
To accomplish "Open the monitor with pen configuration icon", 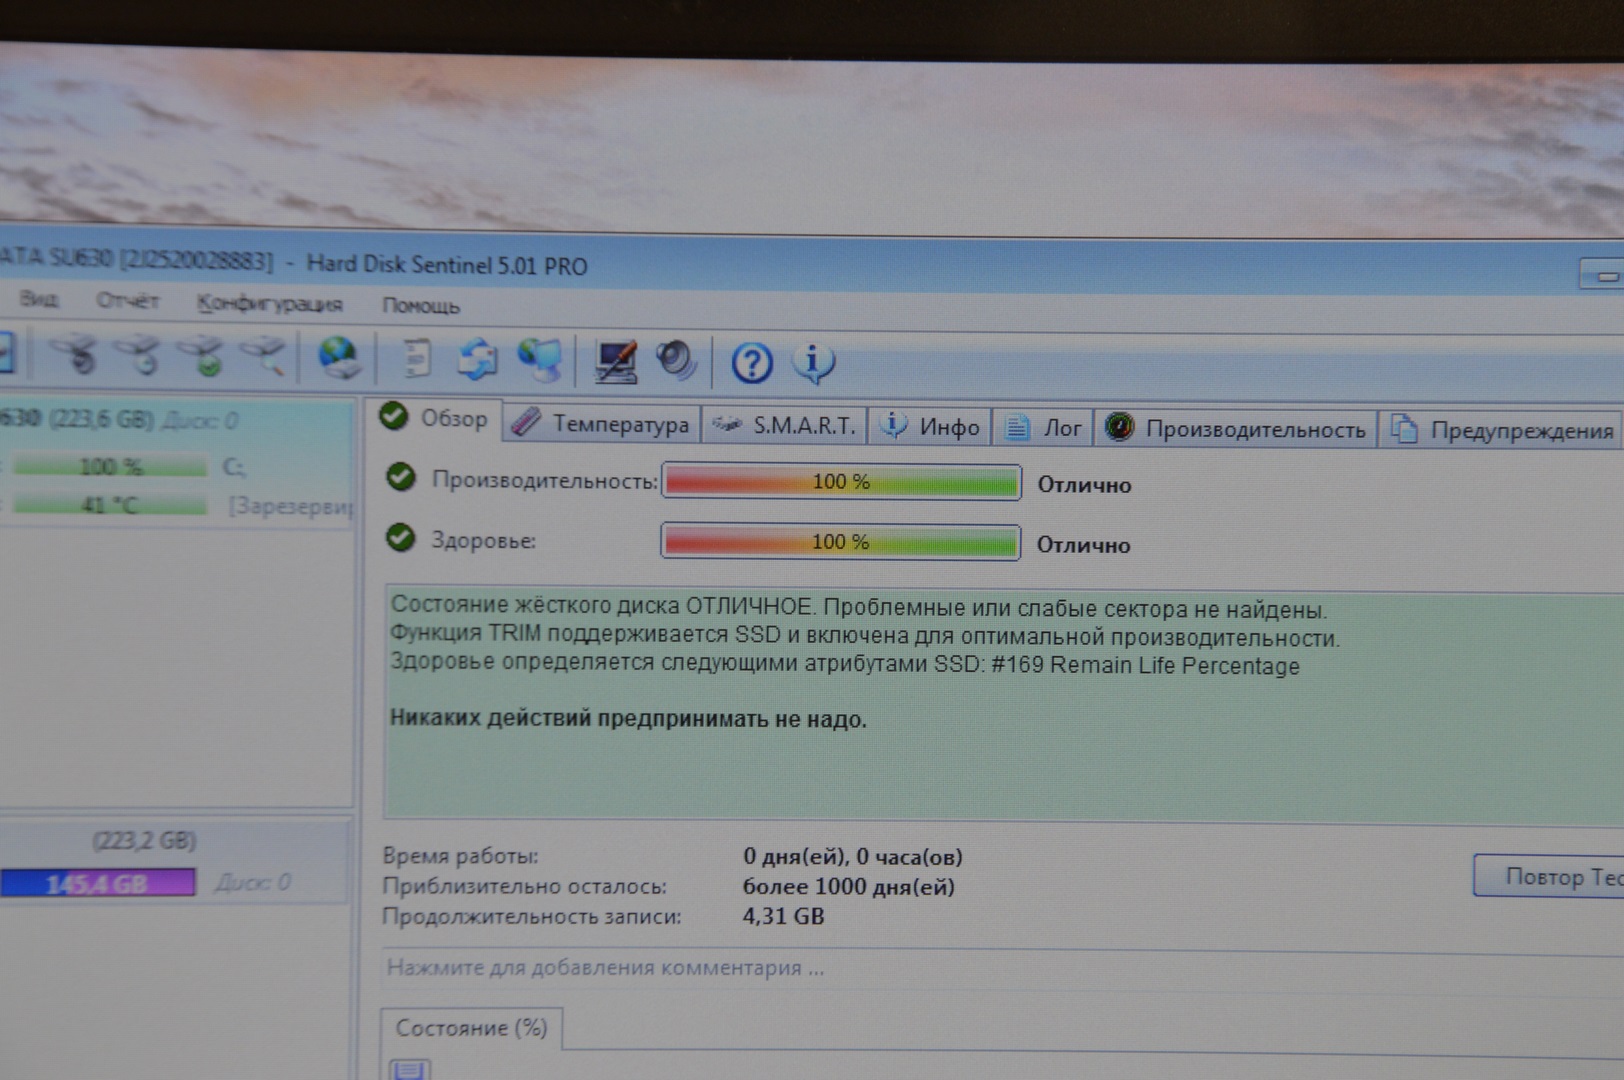I will (x=615, y=361).
